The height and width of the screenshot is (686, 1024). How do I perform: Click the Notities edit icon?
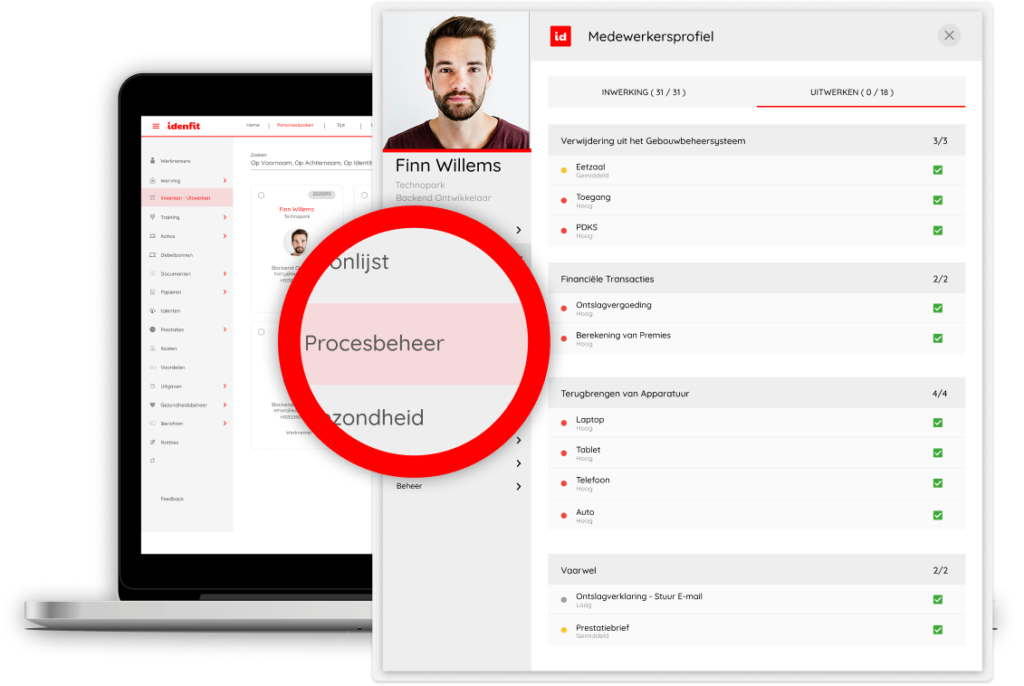pos(152,442)
